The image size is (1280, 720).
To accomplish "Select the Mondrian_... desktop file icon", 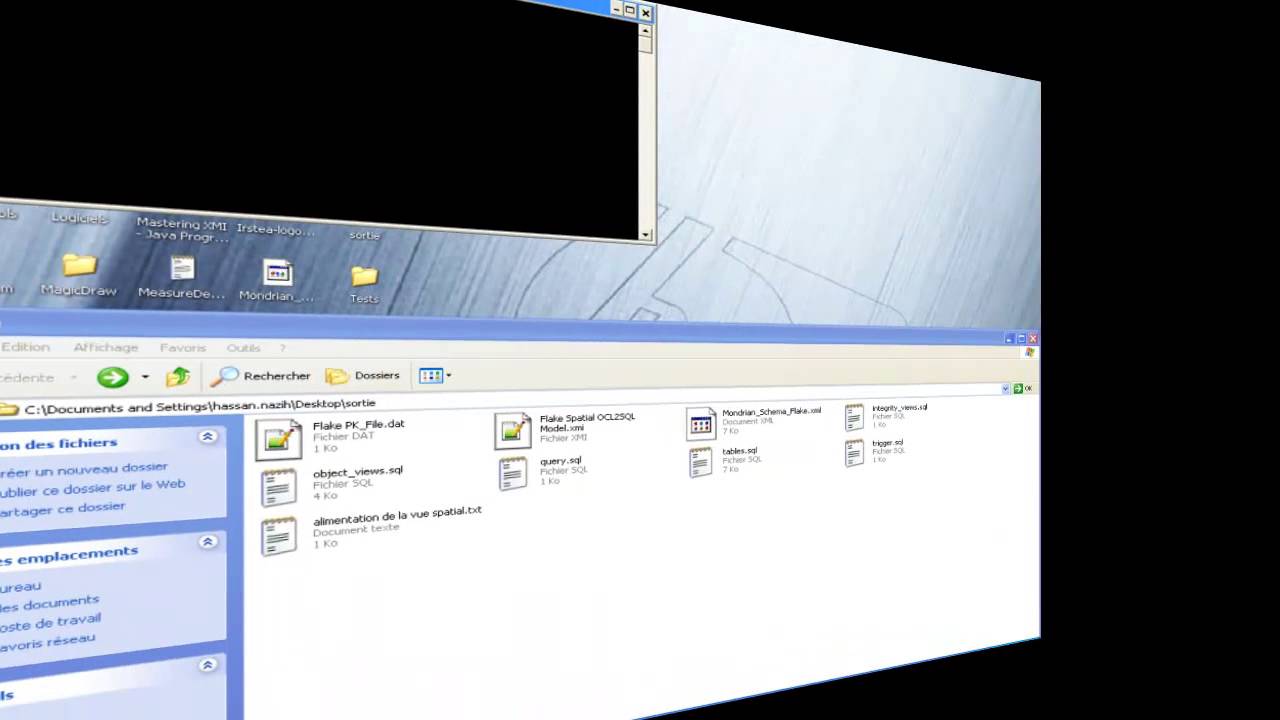I will [x=277, y=272].
